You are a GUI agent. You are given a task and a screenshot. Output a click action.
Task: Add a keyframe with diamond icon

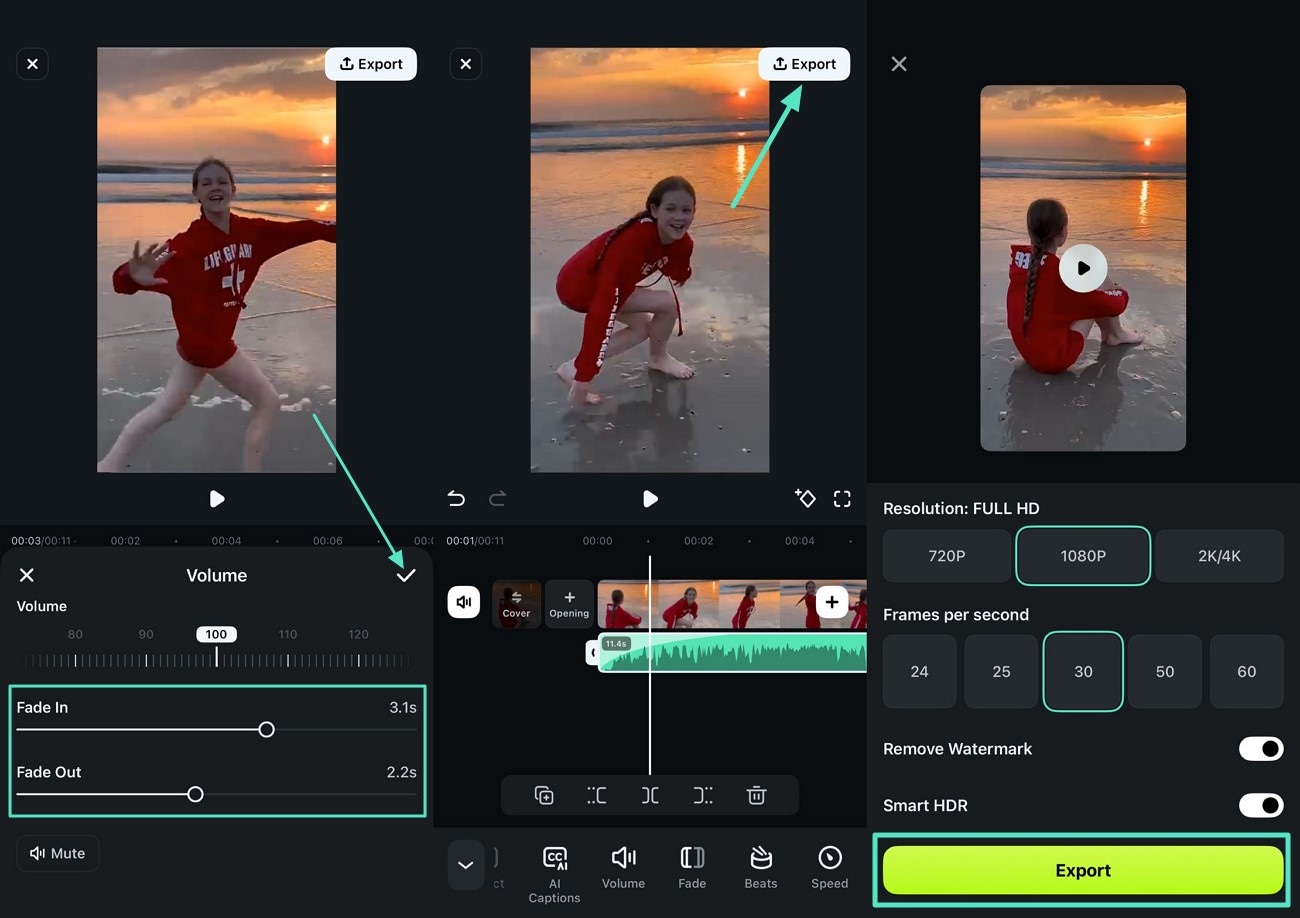click(804, 498)
